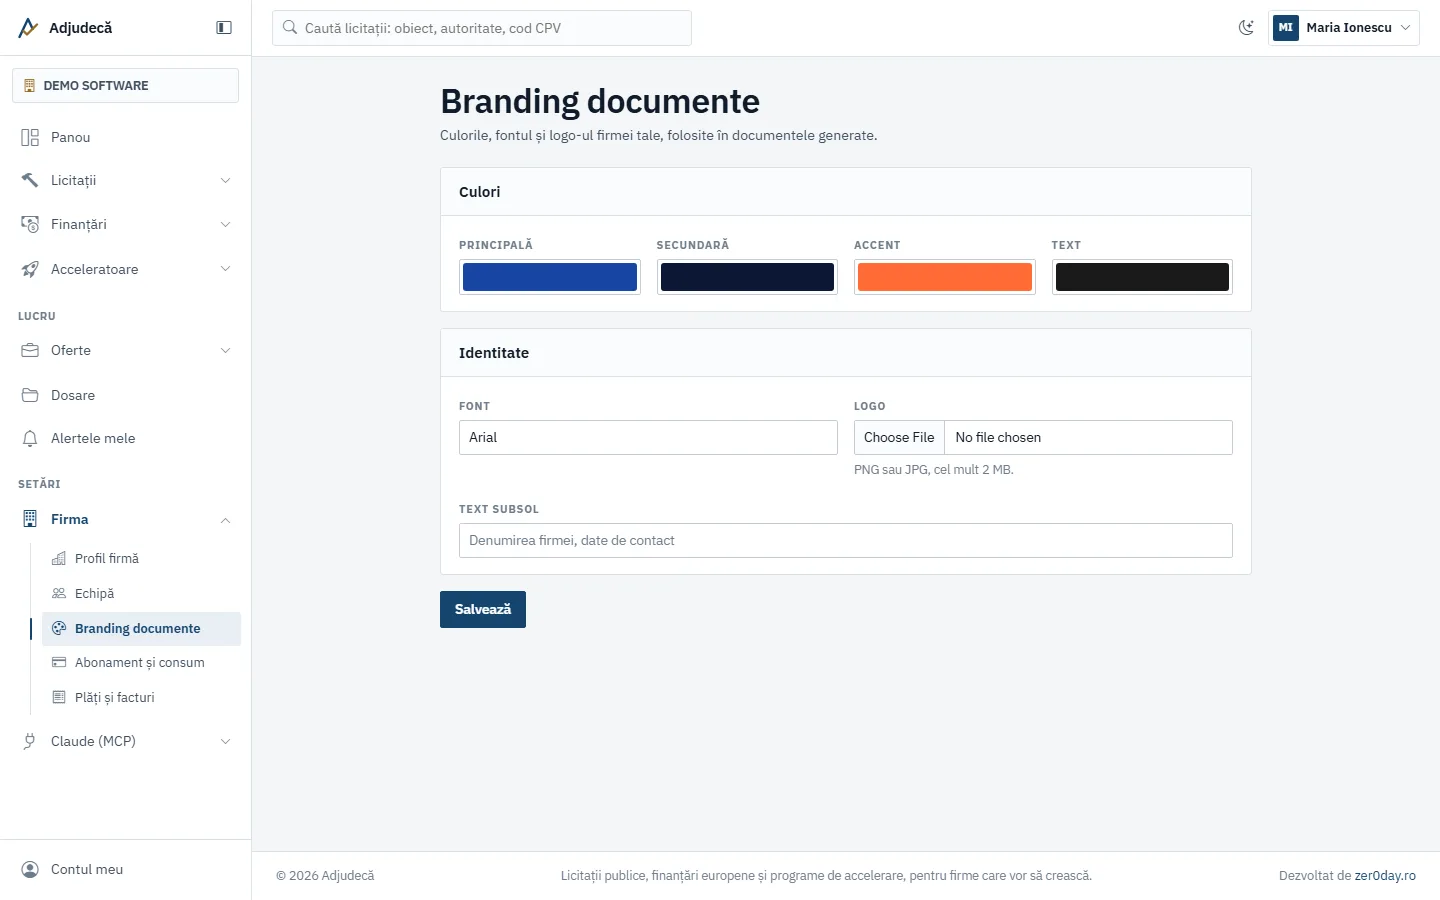Click the Echipă people icon

[59, 593]
